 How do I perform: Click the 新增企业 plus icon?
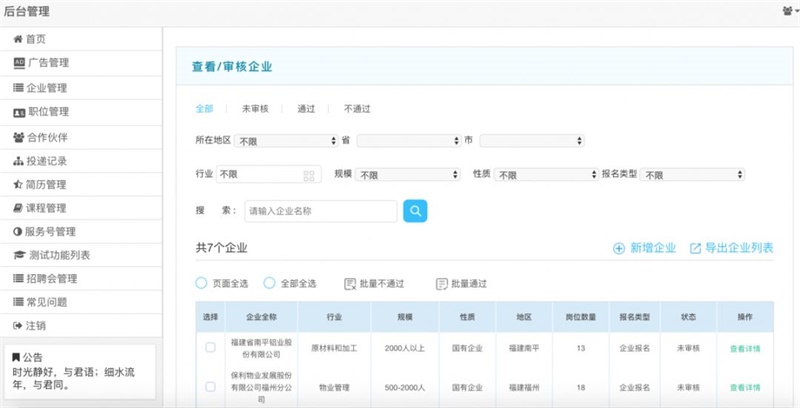click(x=619, y=248)
